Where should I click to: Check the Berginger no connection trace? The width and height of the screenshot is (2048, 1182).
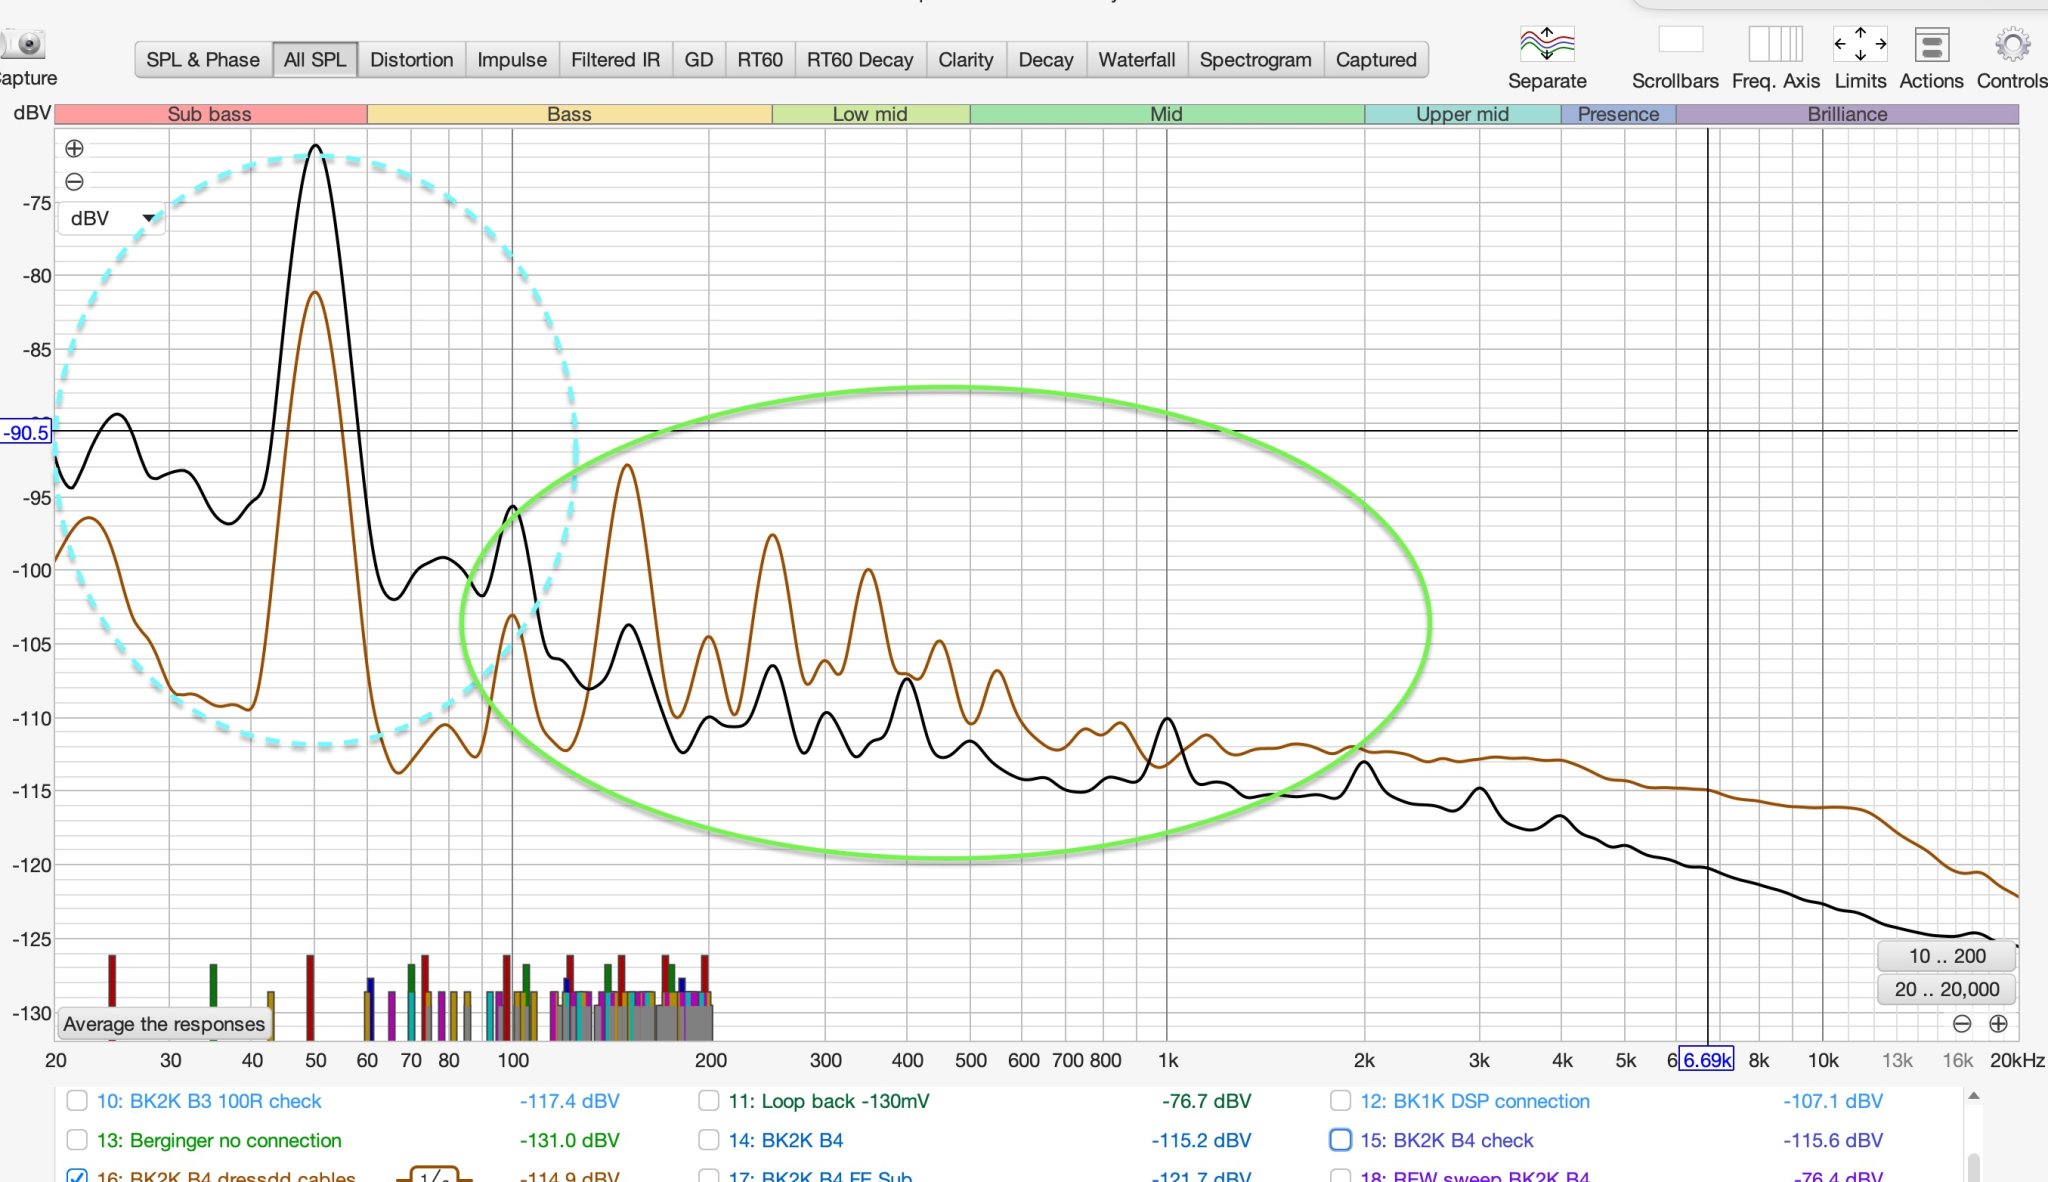[x=76, y=1140]
